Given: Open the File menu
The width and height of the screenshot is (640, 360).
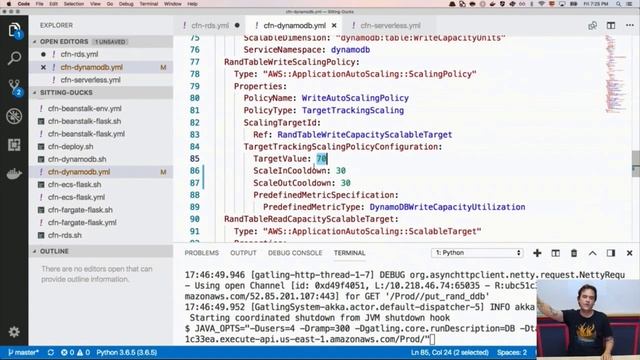Looking at the screenshot, I should (40, 4).
